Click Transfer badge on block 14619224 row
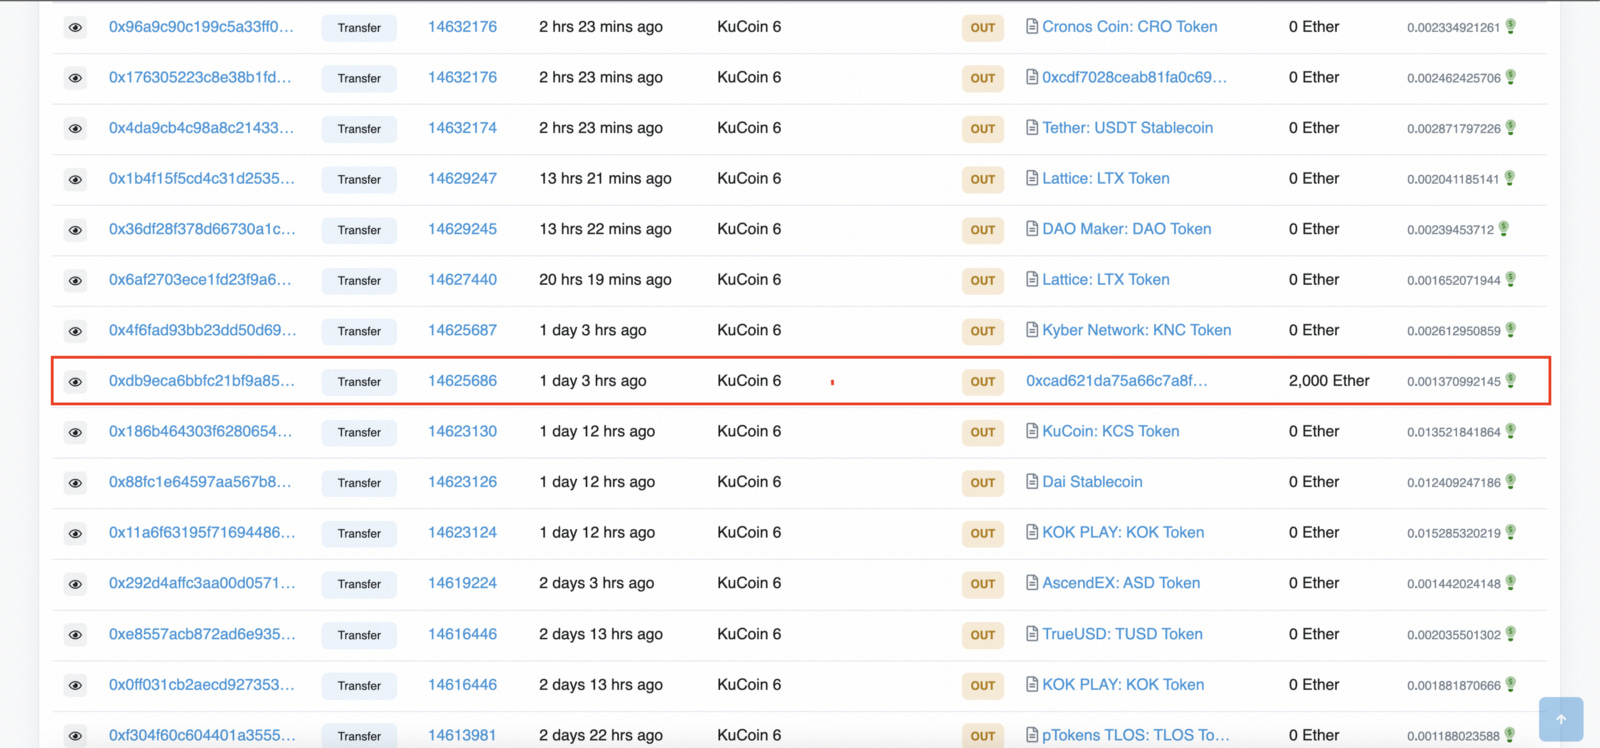The image size is (1600, 748). click(x=359, y=584)
